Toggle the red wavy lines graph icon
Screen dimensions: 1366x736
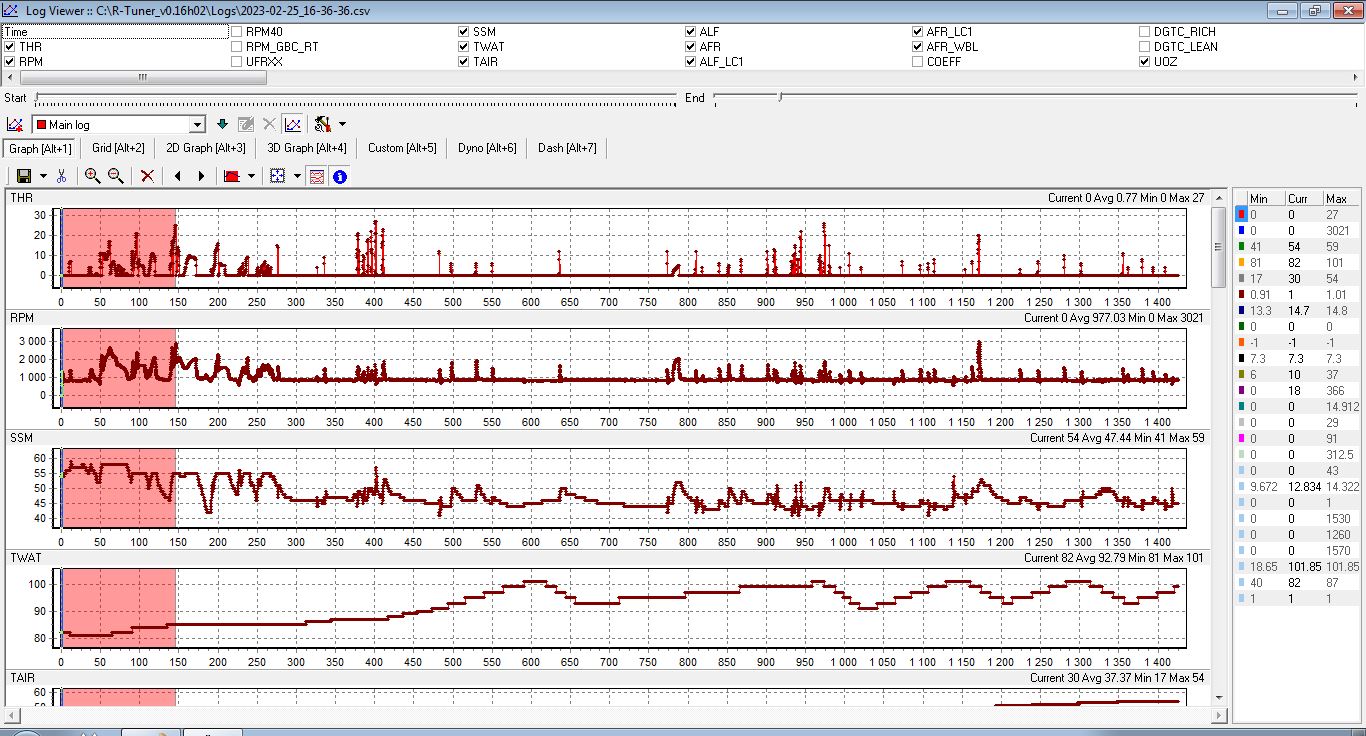[316, 176]
